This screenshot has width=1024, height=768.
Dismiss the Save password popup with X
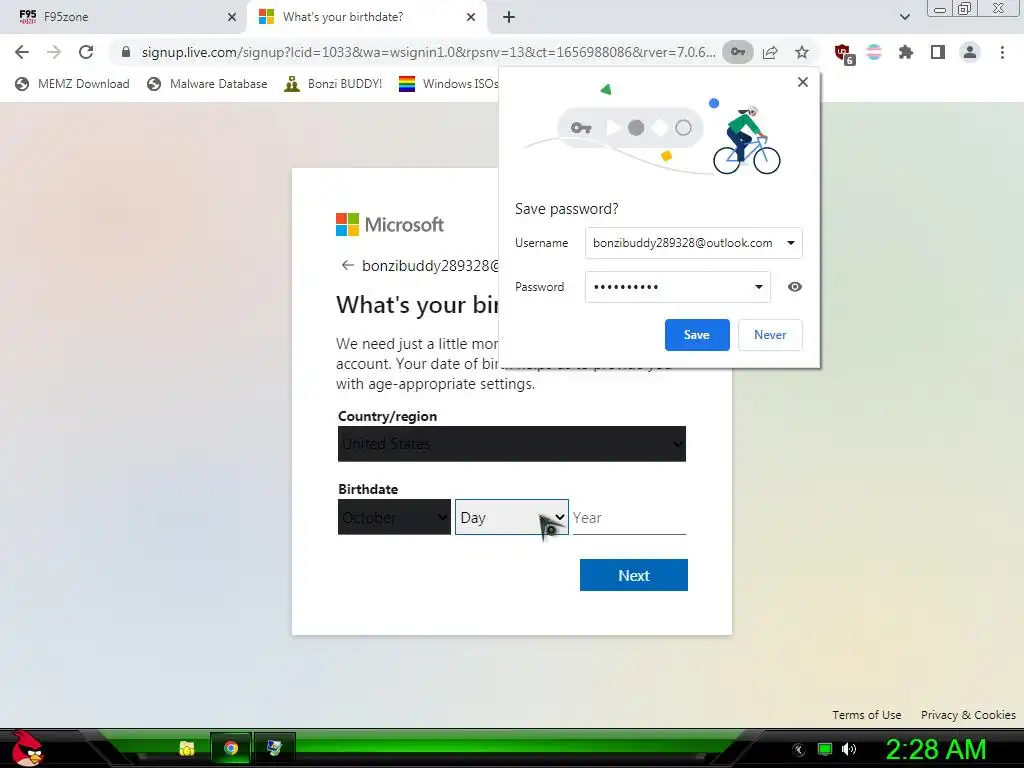(803, 82)
